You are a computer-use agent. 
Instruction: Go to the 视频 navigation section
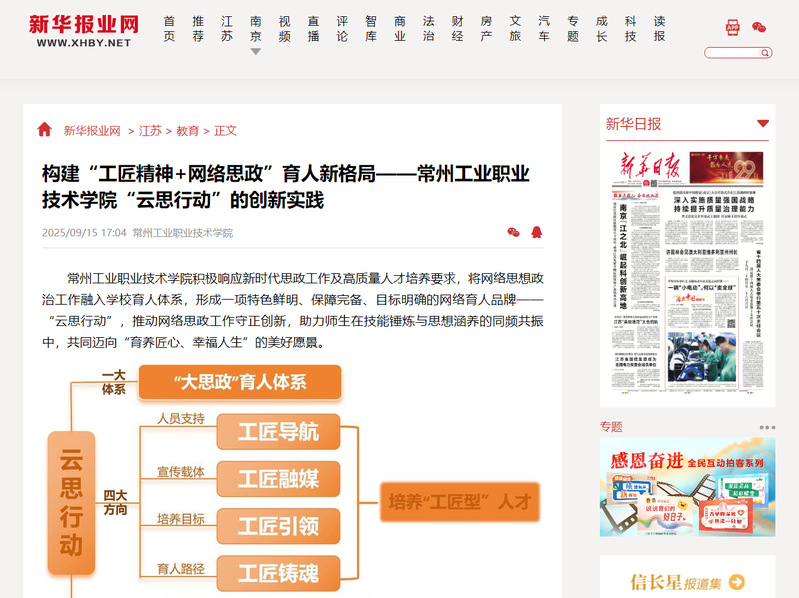(x=285, y=28)
